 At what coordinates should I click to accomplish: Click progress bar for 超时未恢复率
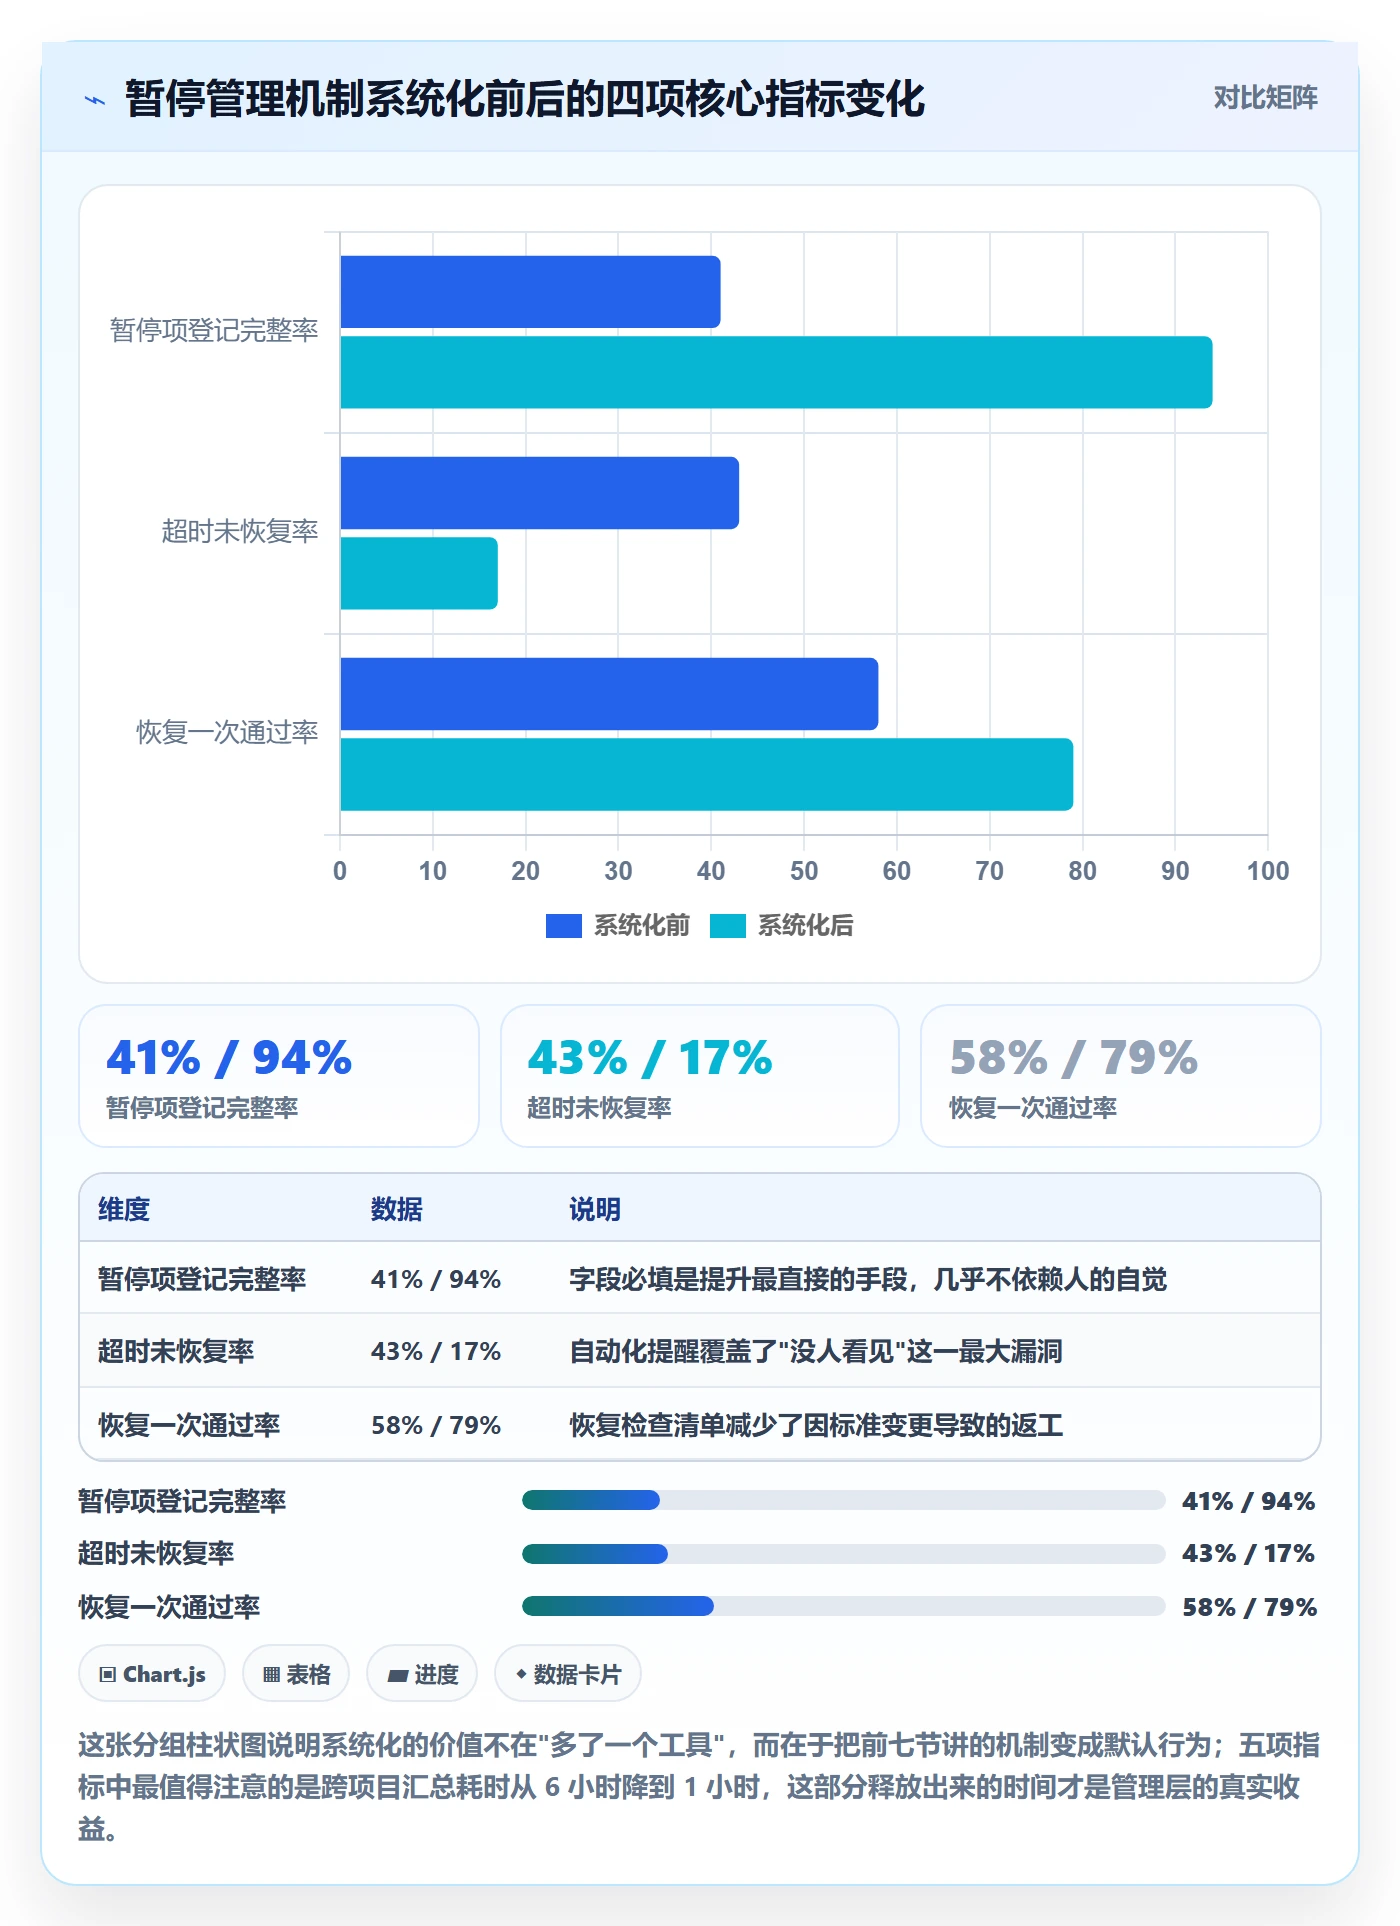[844, 1554]
